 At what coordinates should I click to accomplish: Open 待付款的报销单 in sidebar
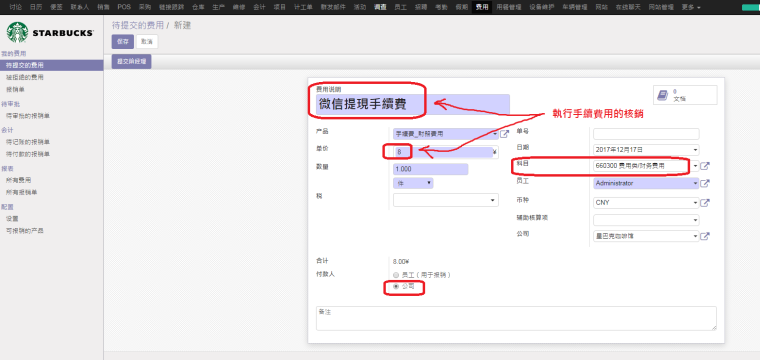pos(28,154)
